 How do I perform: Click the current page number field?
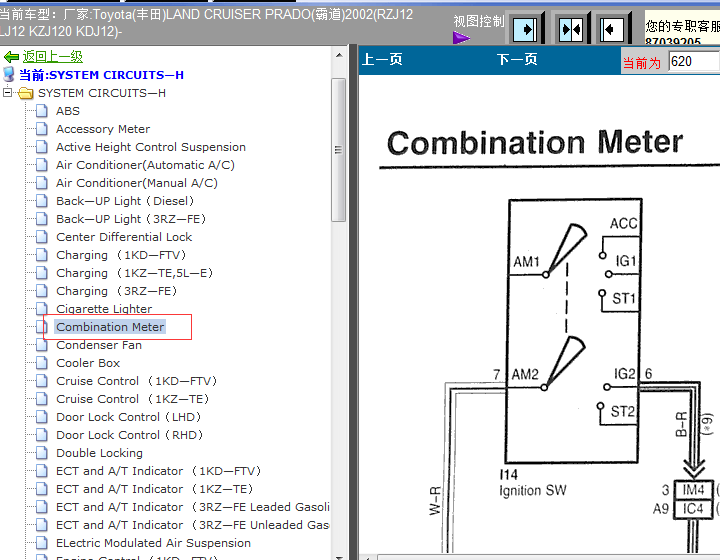point(694,61)
